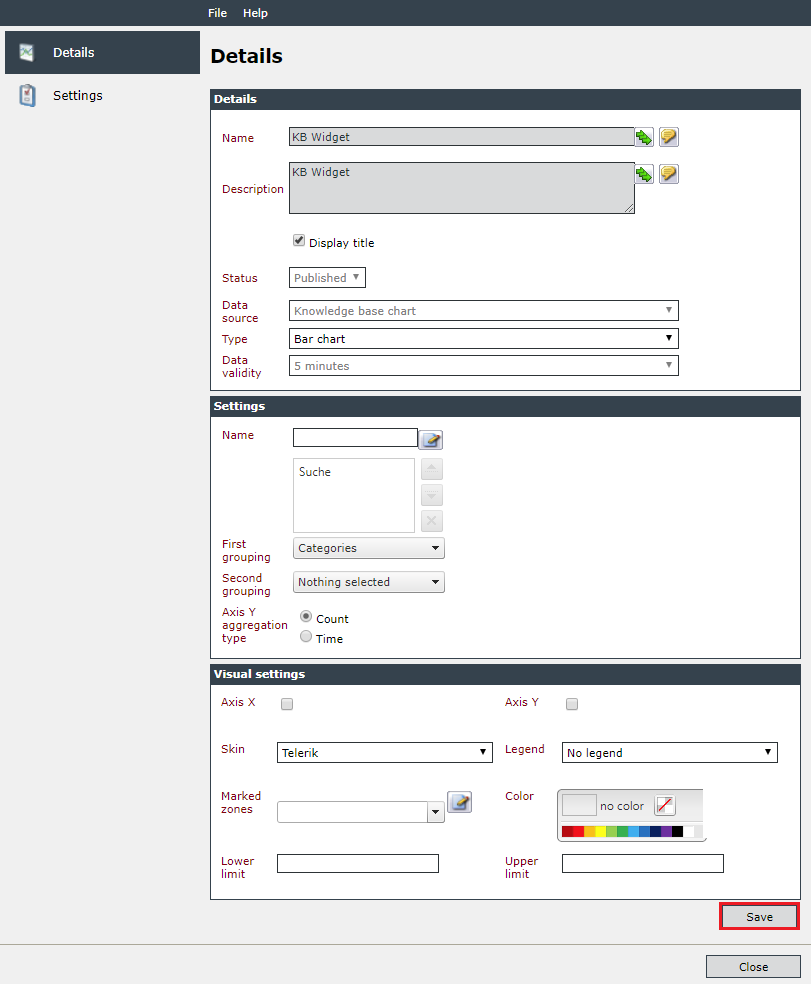
Task: Clear color using the no color slash icon
Action: pos(665,805)
